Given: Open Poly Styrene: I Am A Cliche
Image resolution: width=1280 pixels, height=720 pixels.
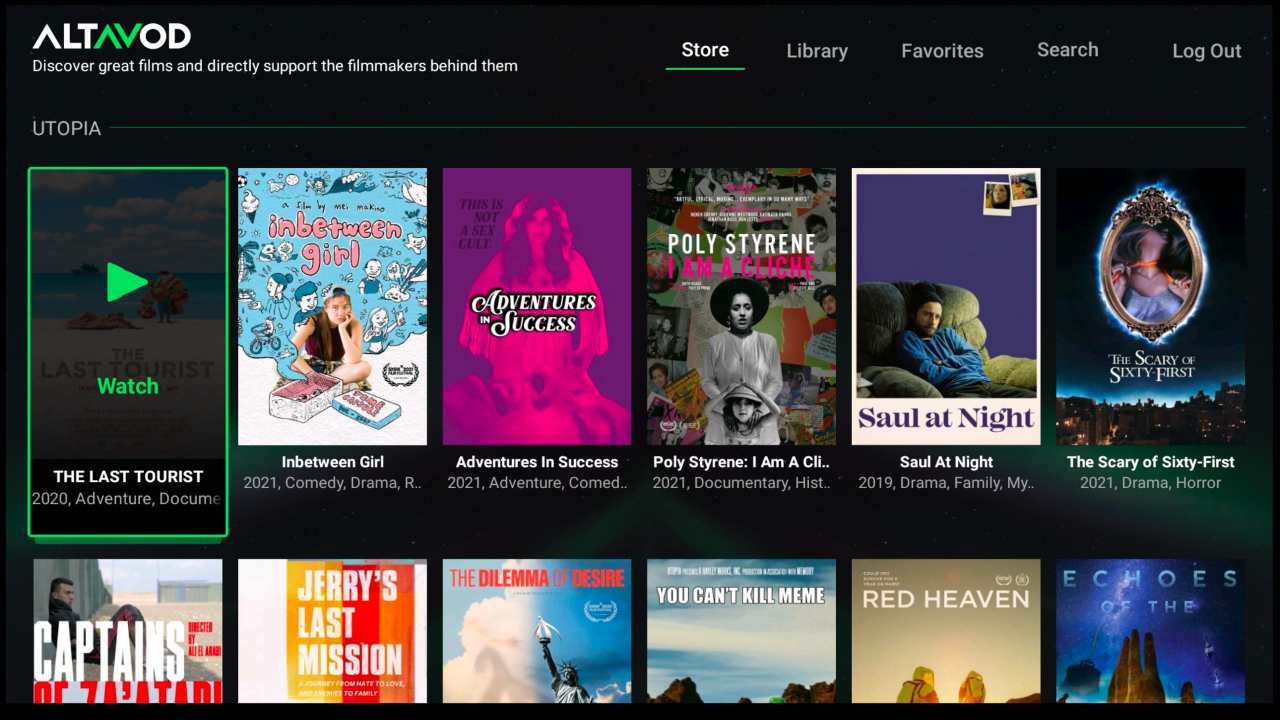Looking at the screenshot, I should 741,306.
